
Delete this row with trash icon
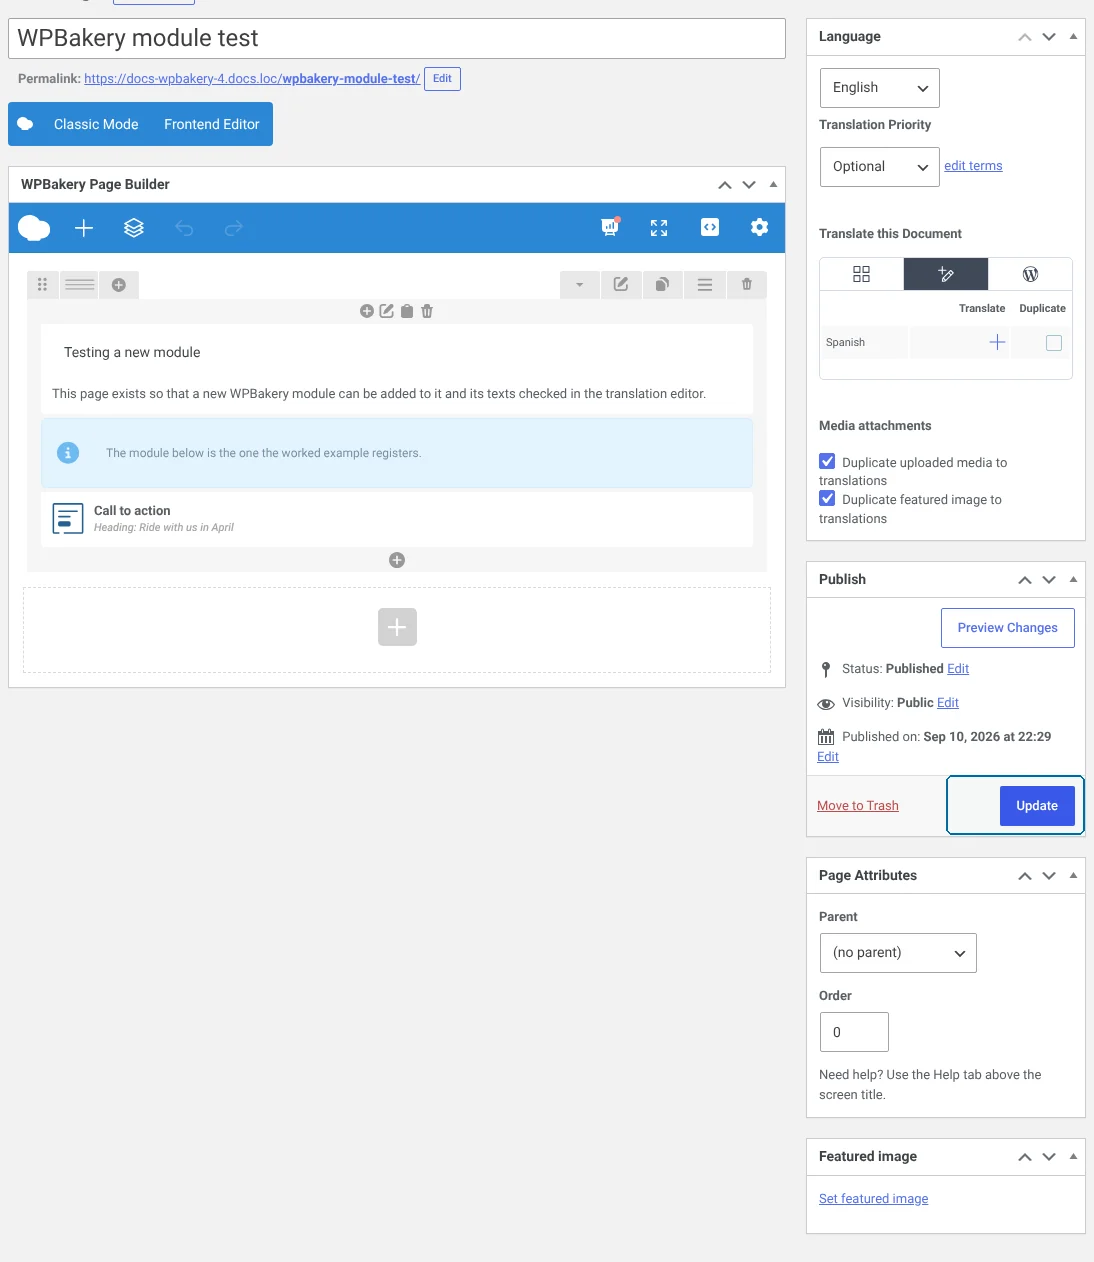[747, 285]
